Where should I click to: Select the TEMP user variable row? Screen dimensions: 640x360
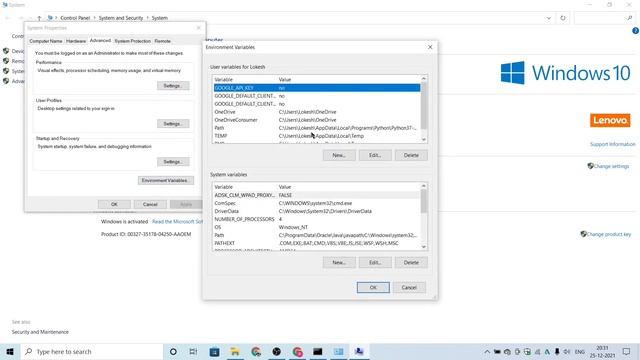[317, 136]
